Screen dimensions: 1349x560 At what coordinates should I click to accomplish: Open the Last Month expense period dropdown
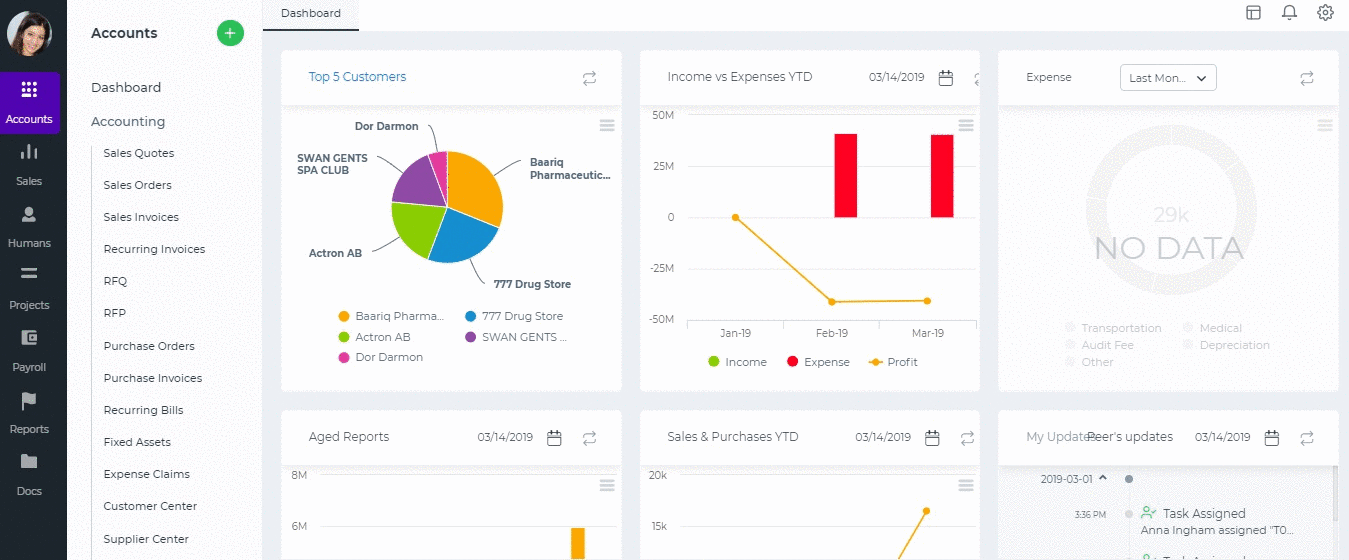(x=1168, y=78)
